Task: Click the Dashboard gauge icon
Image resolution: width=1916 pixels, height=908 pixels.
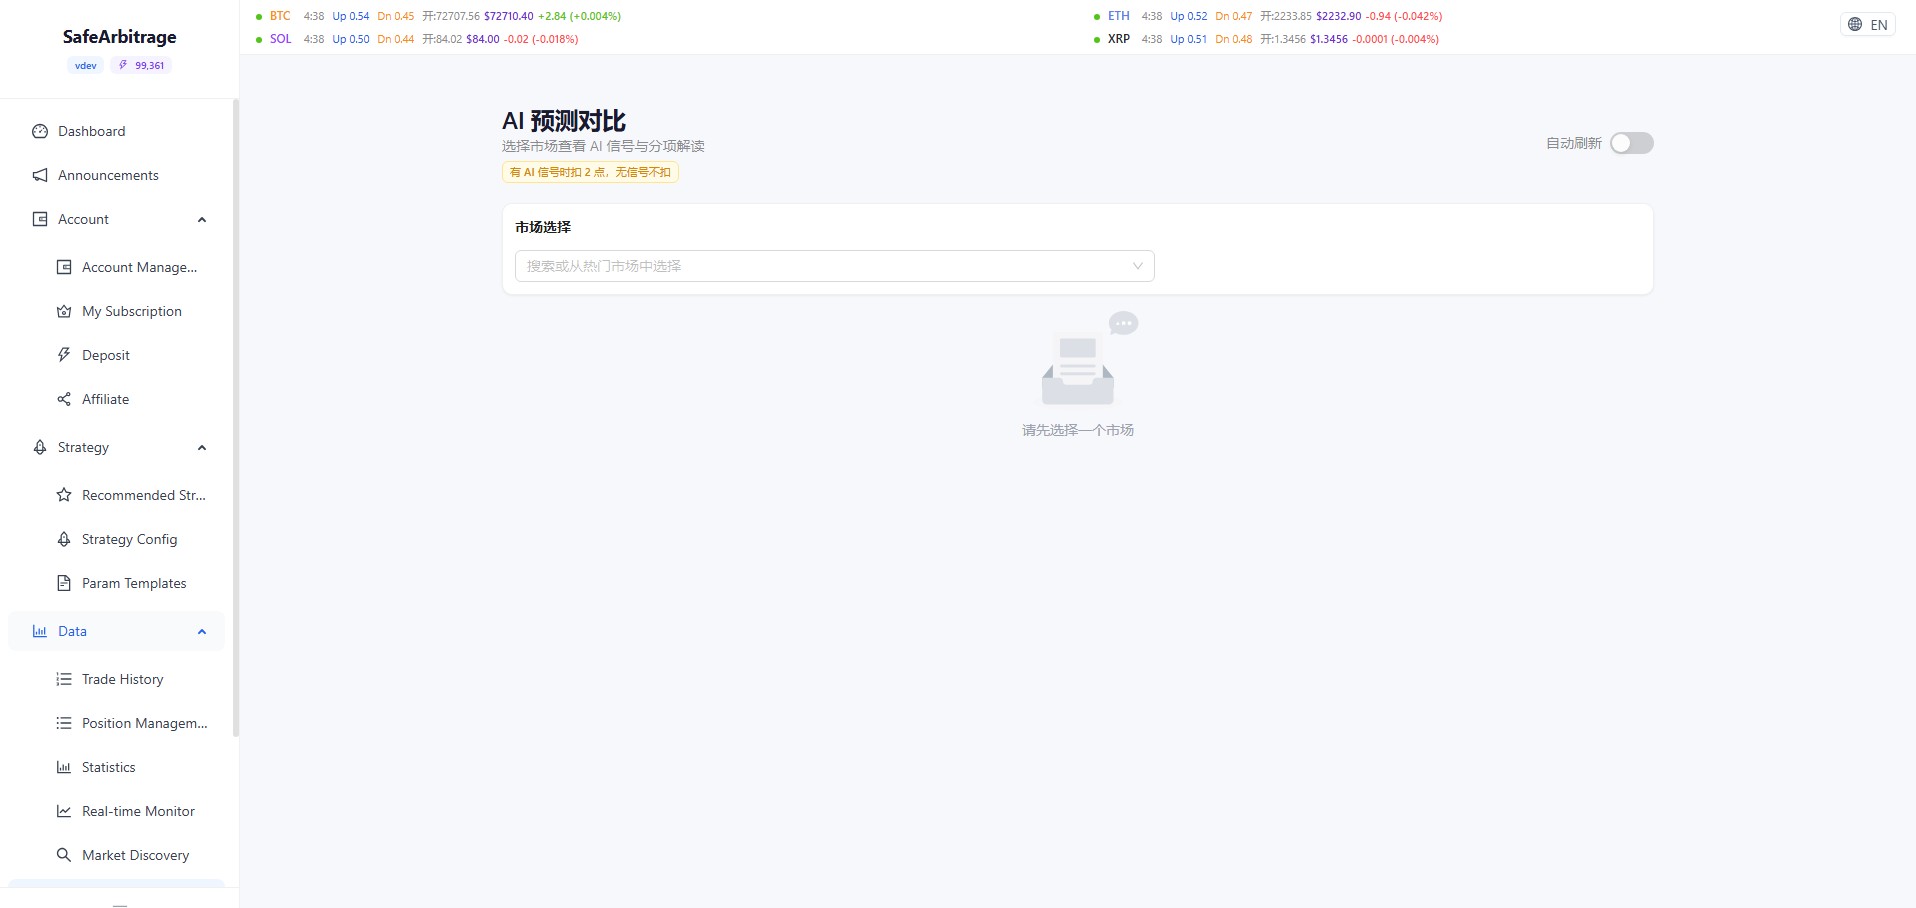Action: pos(40,131)
